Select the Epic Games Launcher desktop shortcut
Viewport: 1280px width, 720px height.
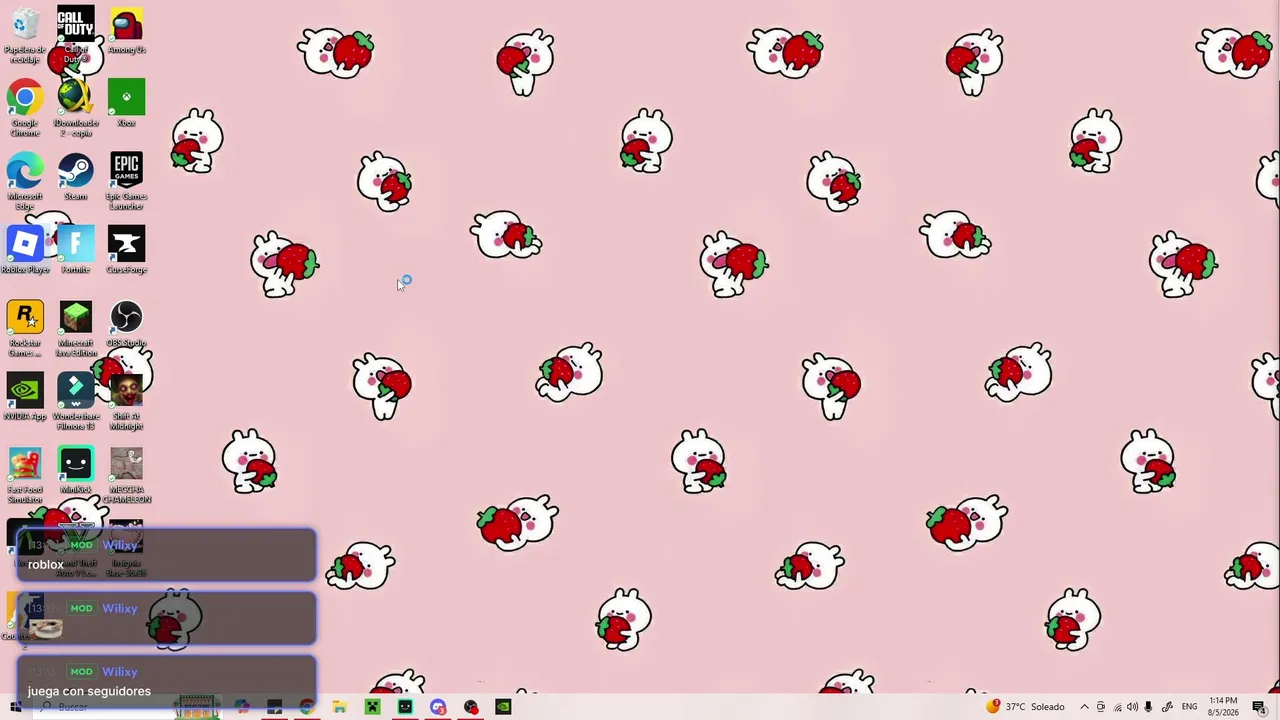pyautogui.click(x=126, y=182)
